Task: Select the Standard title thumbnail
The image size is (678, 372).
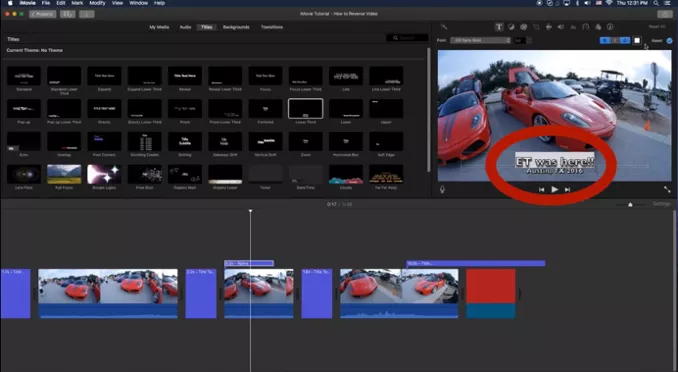Action: (x=24, y=76)
